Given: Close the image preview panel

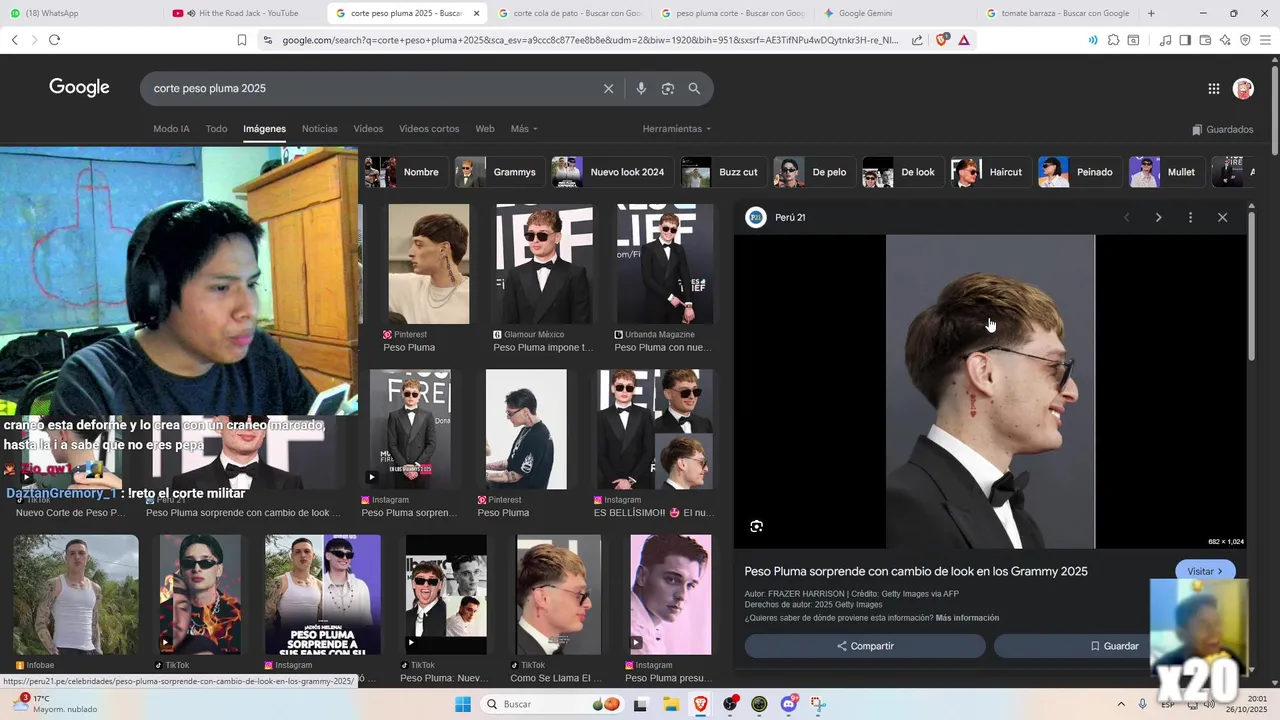Looking at the screenshot, I should (1222, 217).
